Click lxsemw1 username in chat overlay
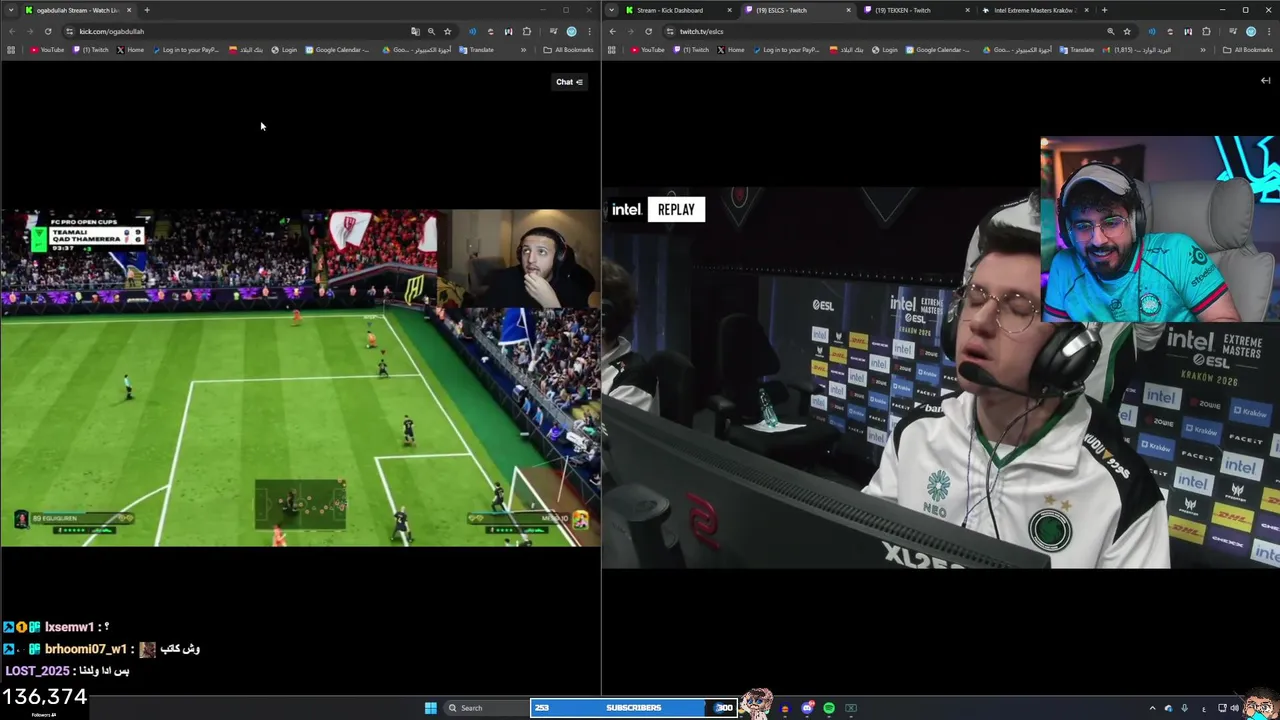 click(69, 627)
